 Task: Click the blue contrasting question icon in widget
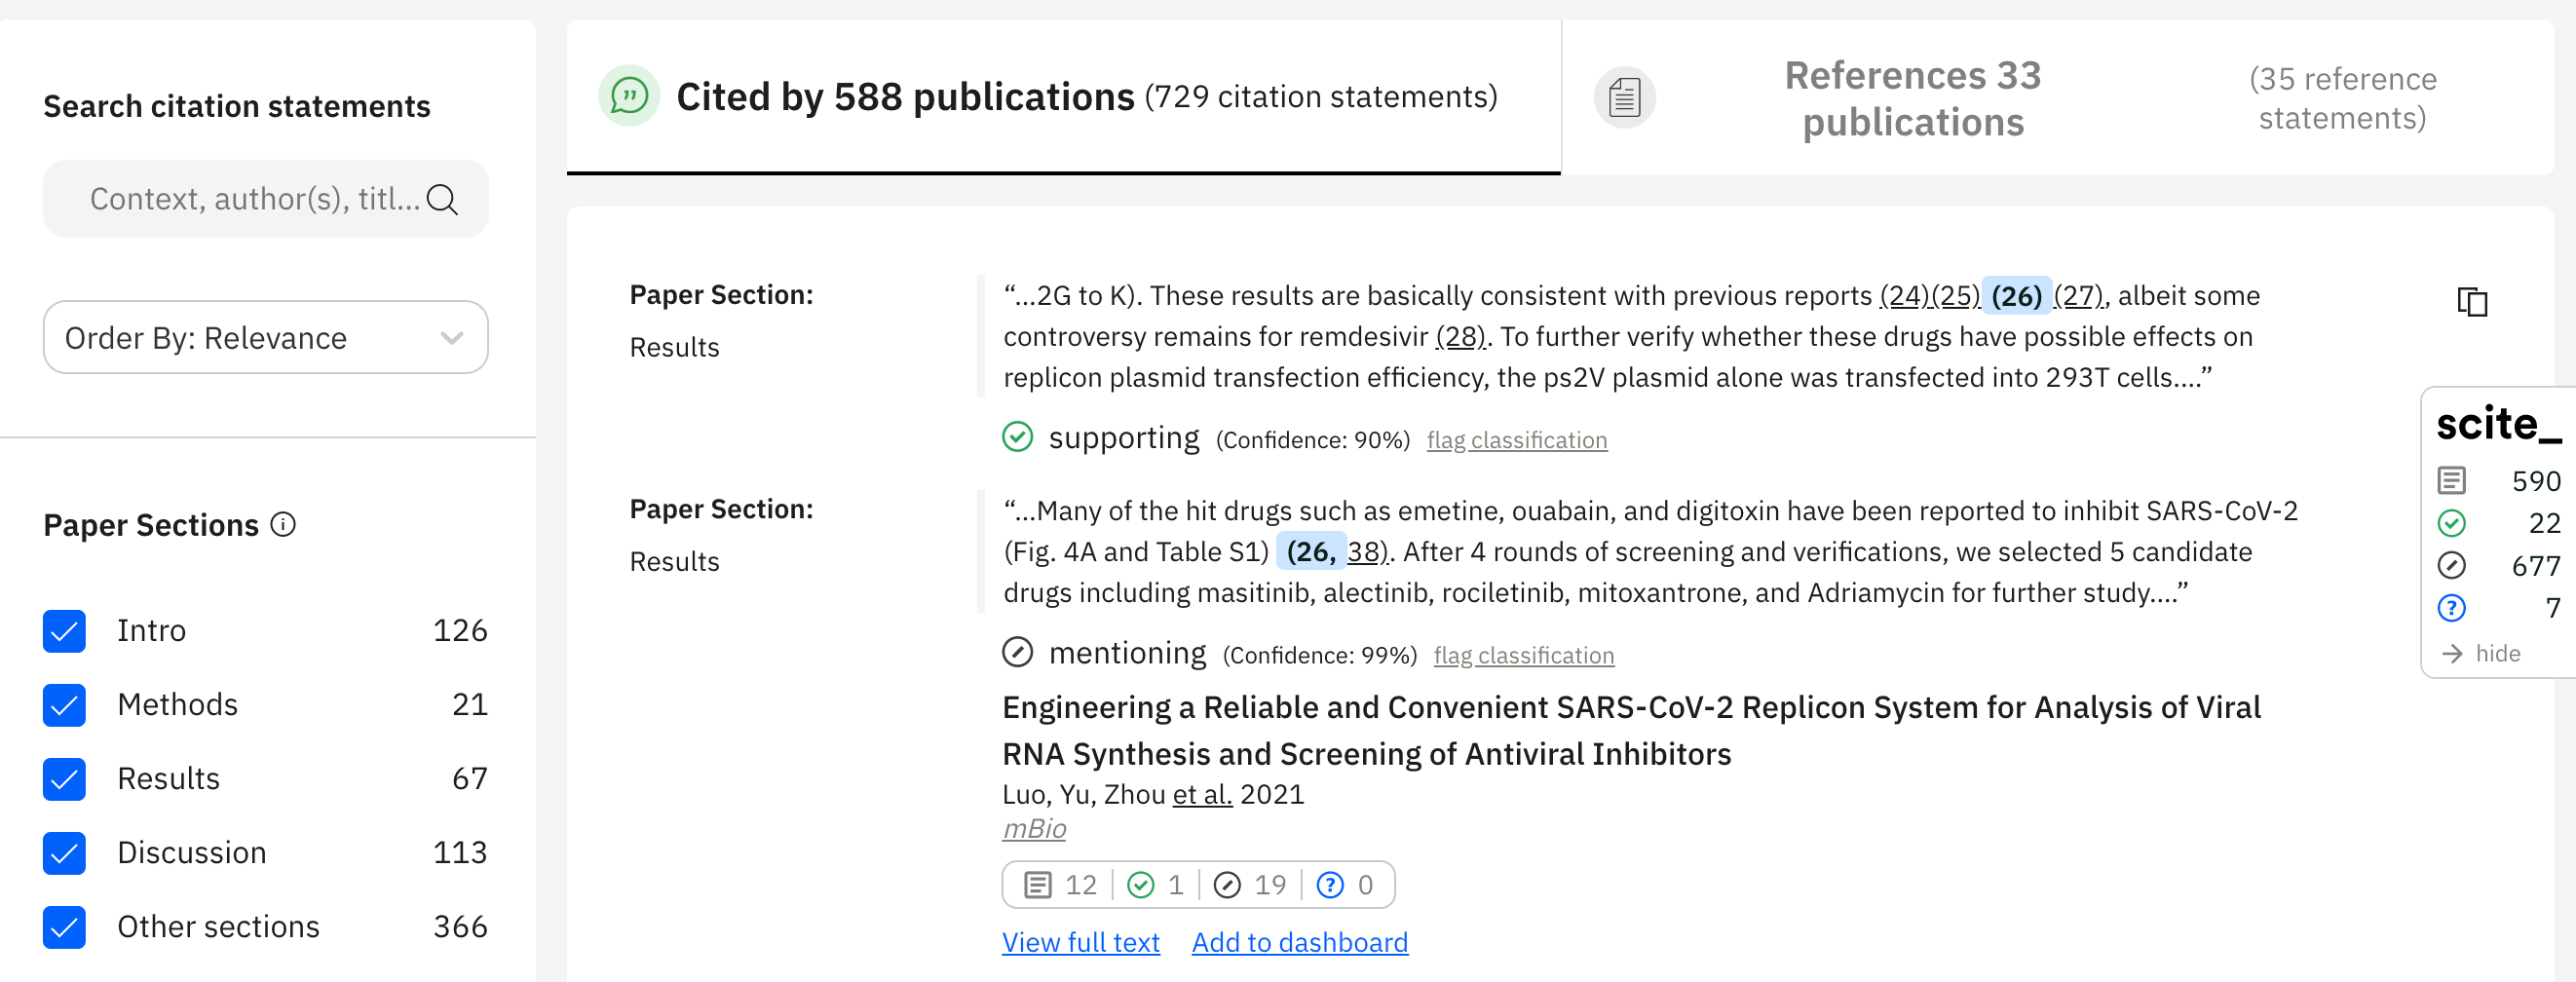[x=2451, y=607]
